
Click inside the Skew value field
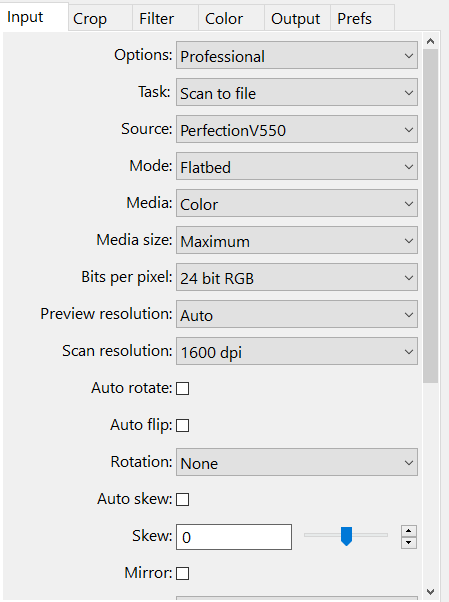[234, 537]
